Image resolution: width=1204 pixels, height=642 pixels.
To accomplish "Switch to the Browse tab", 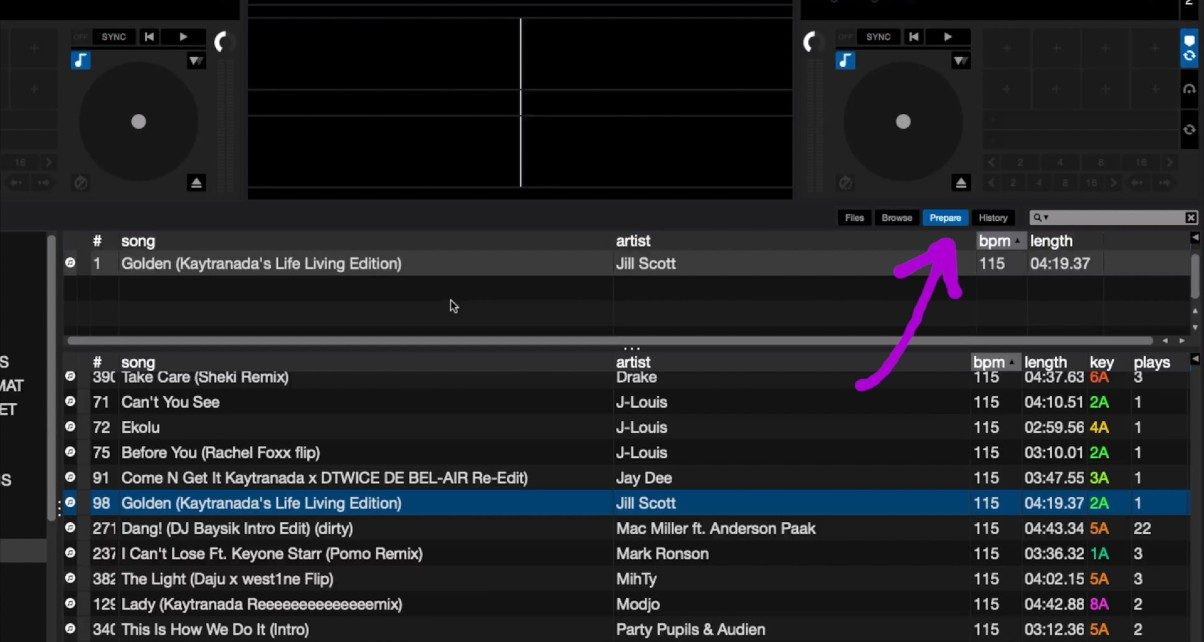I will coord(896,217).
